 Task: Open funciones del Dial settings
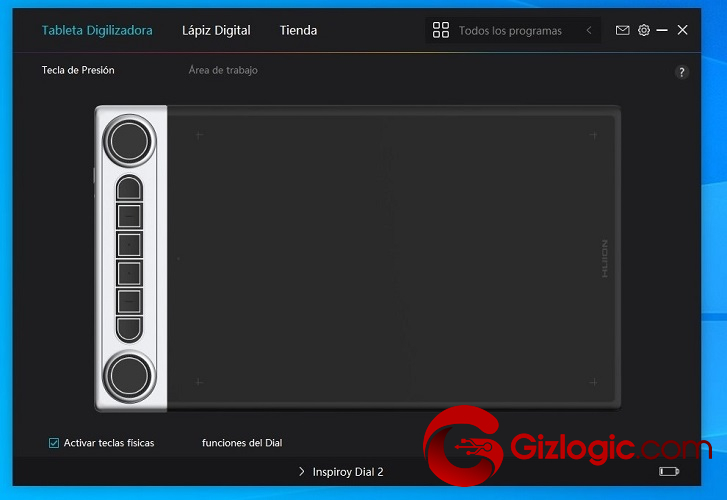click(242, 443)
